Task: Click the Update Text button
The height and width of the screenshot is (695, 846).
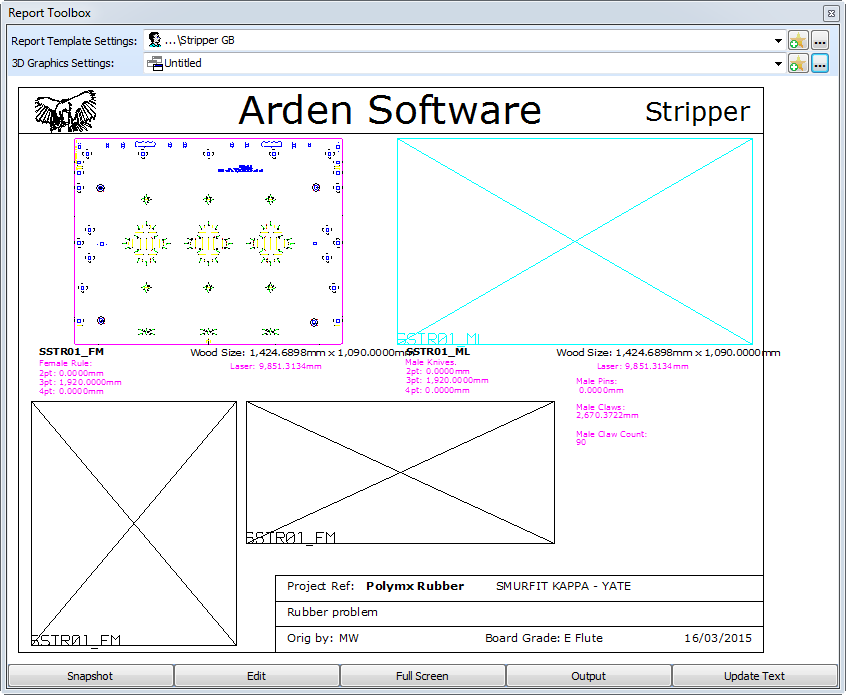Action: [x=754, y=676]
